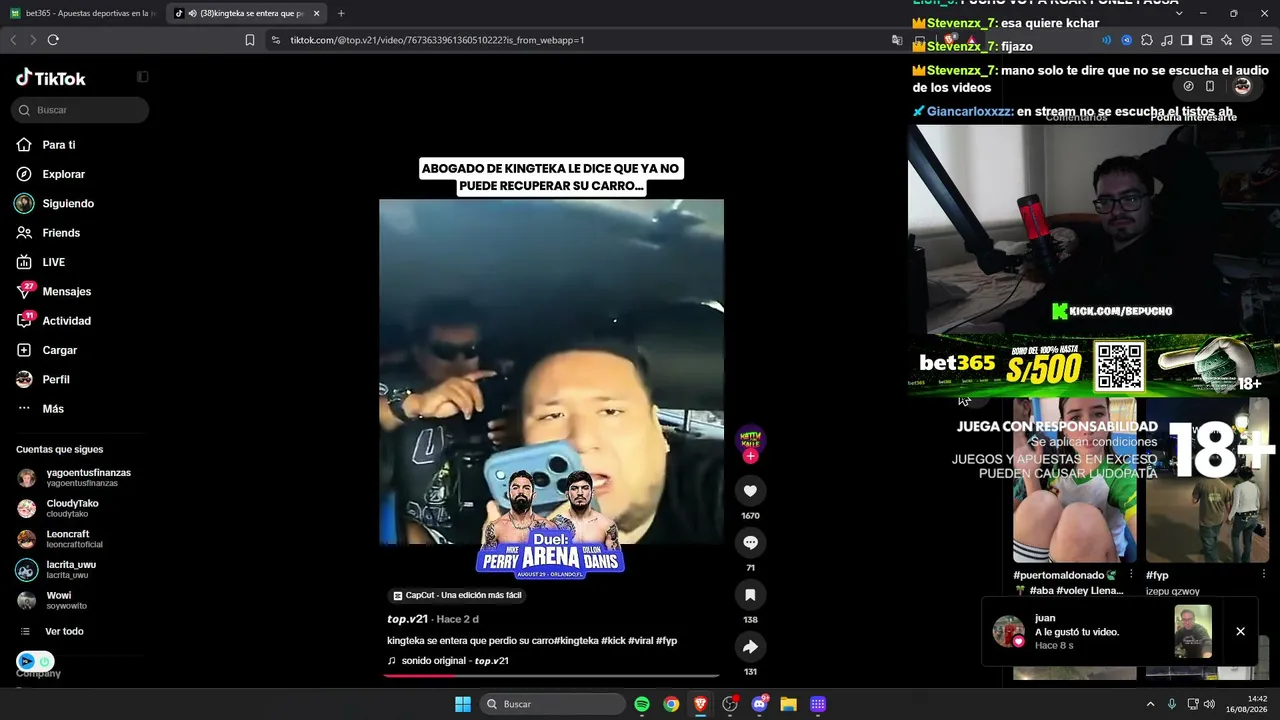This screenshot has height=720, width=1280.
Task: Open Spotify from the taskbar
Action: tap(642, 704)
